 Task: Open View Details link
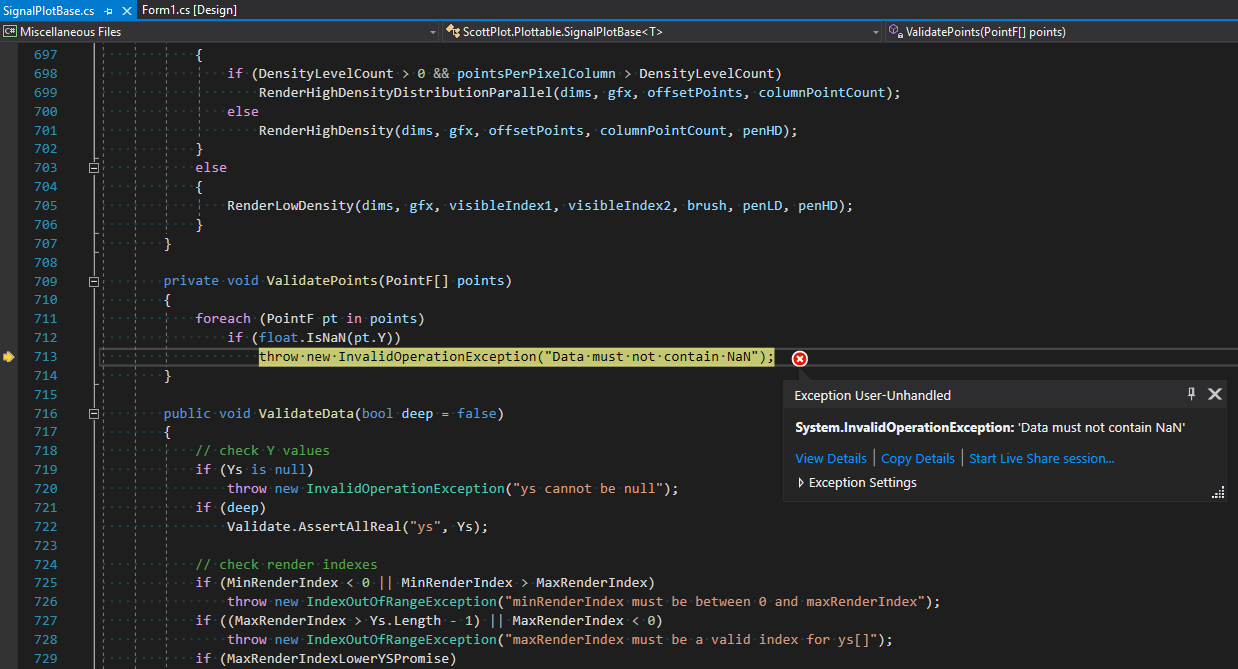coord(831,458)
